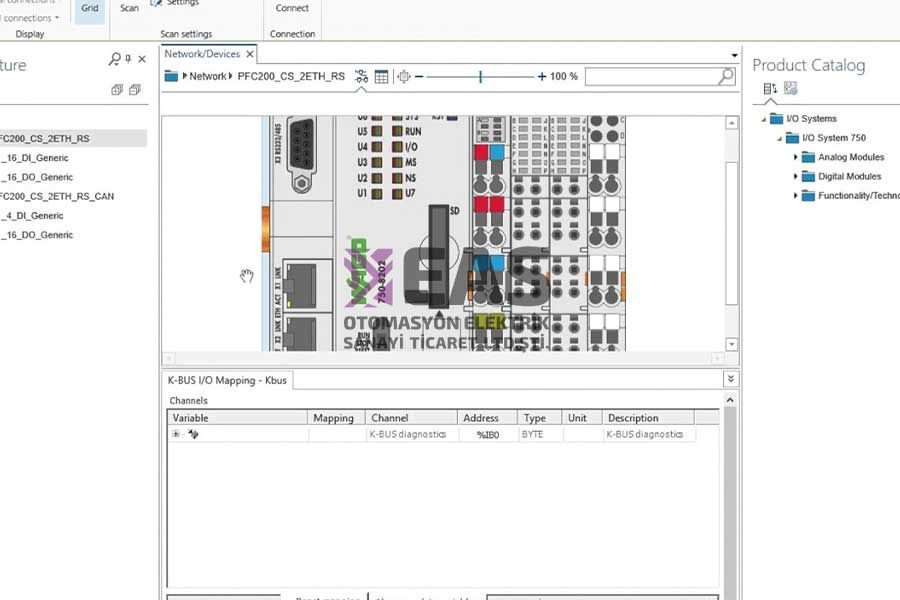Viewport: 900px width, 600px height.
Task: Expand the Analog Modules folder
Action: click(796, 157)
